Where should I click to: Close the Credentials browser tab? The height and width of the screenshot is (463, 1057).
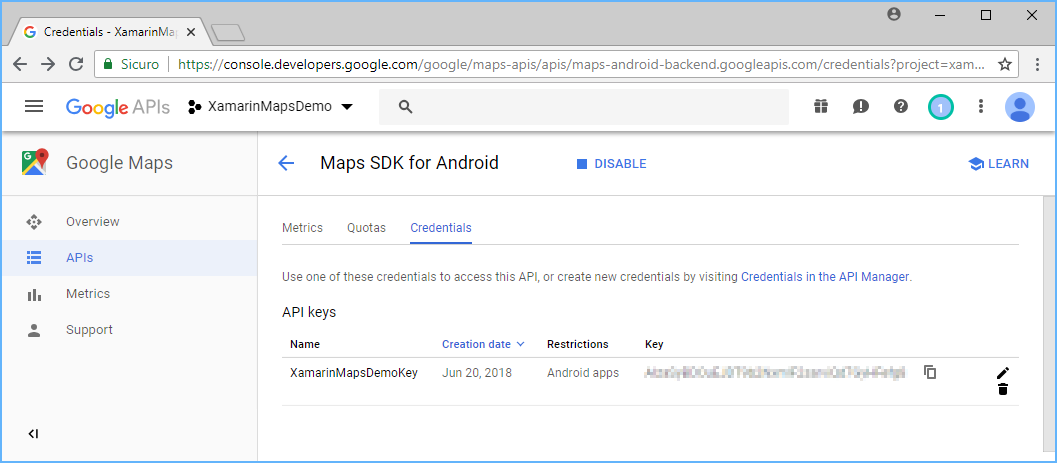pos(190,32)
